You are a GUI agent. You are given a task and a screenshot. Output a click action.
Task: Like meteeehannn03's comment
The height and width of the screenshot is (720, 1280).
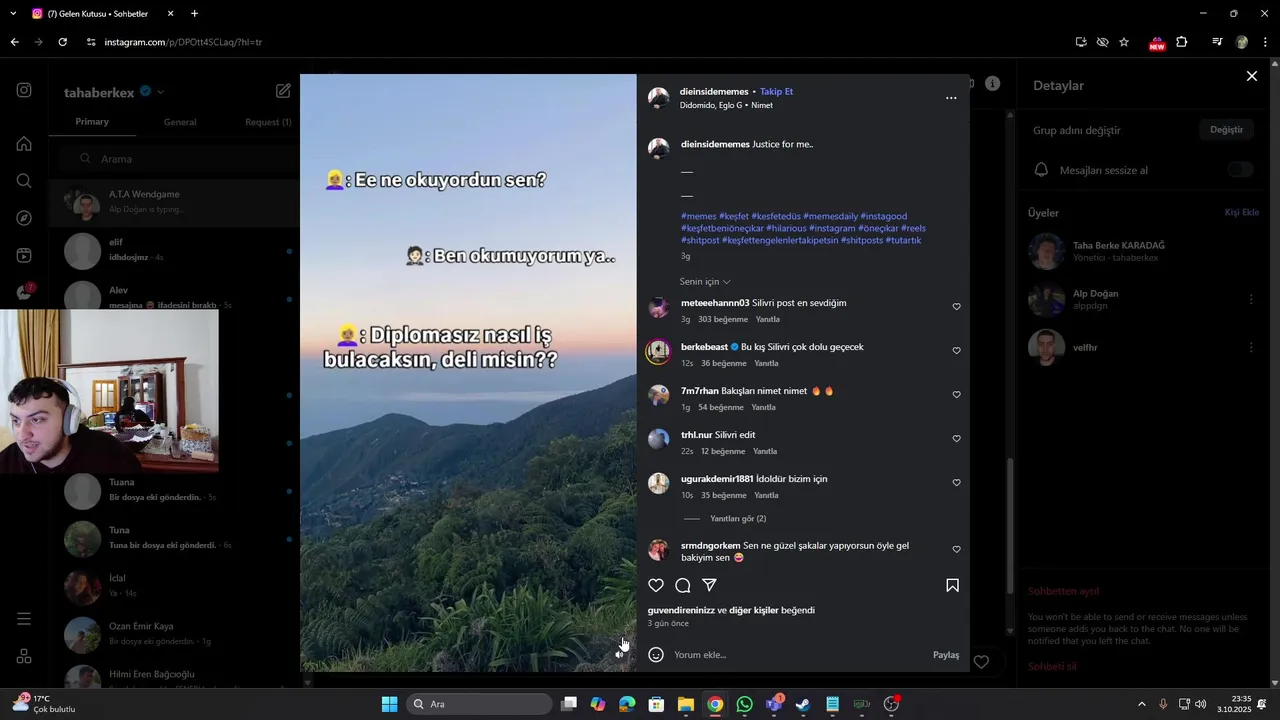[956, 307]
